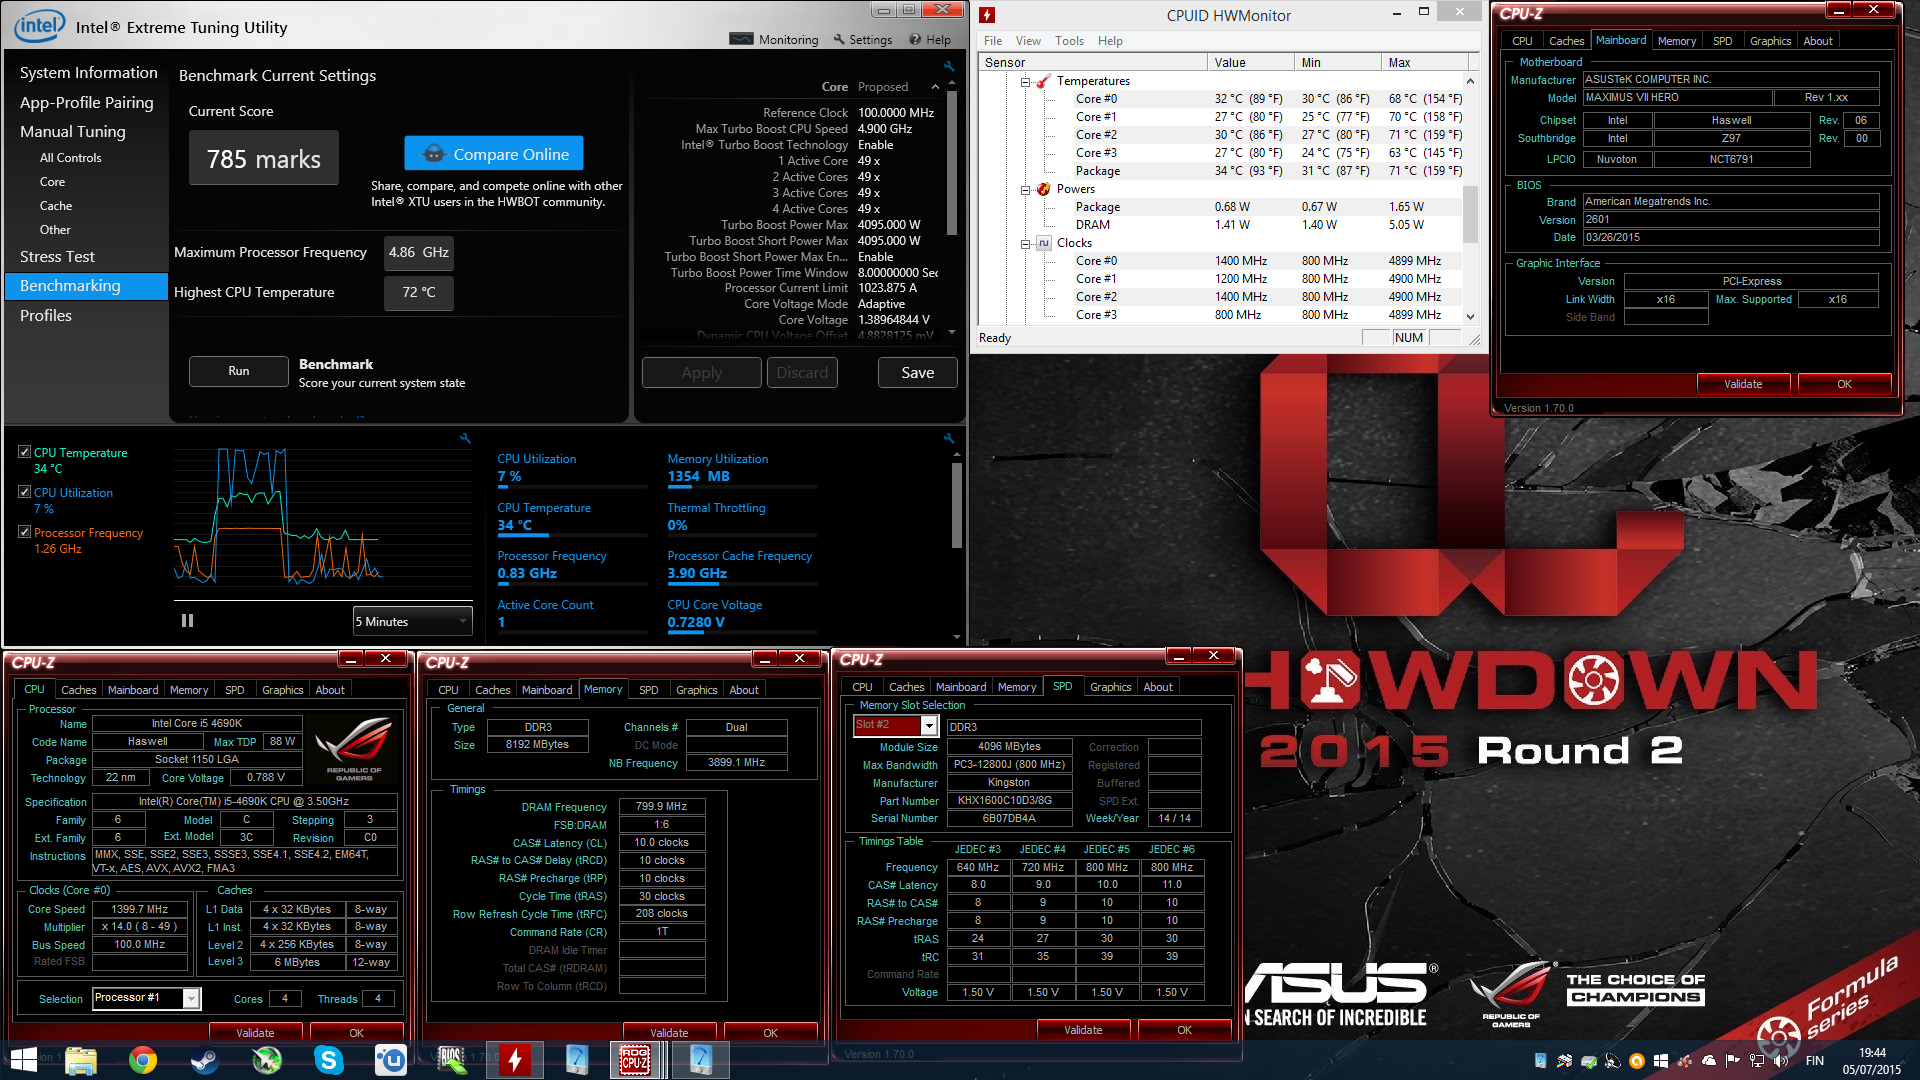
Task: Click Save in XTU proposed settings
Action: pos(918,373)
